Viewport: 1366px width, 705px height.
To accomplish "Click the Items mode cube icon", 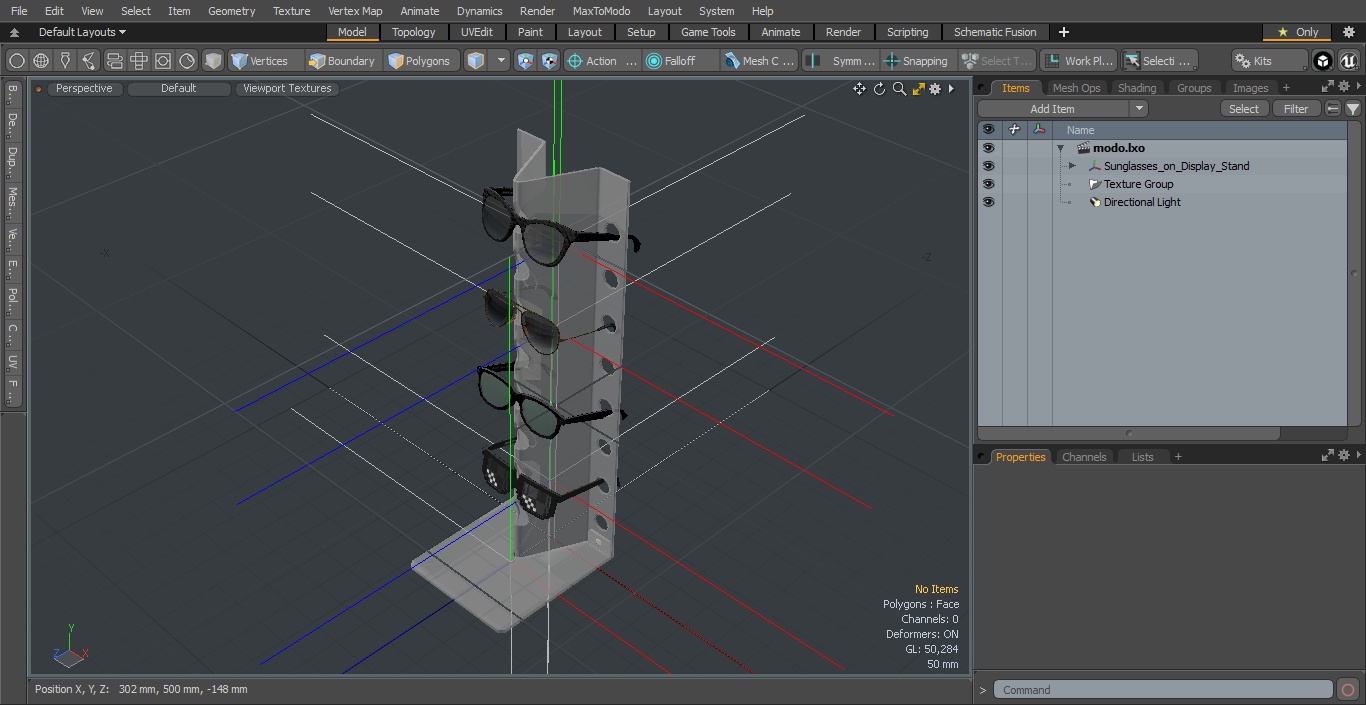I will point(476,61).
